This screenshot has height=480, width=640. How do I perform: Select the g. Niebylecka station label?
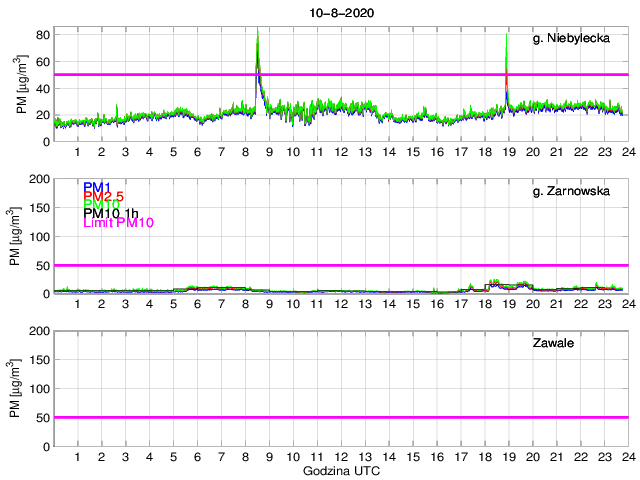pos(566,39)
